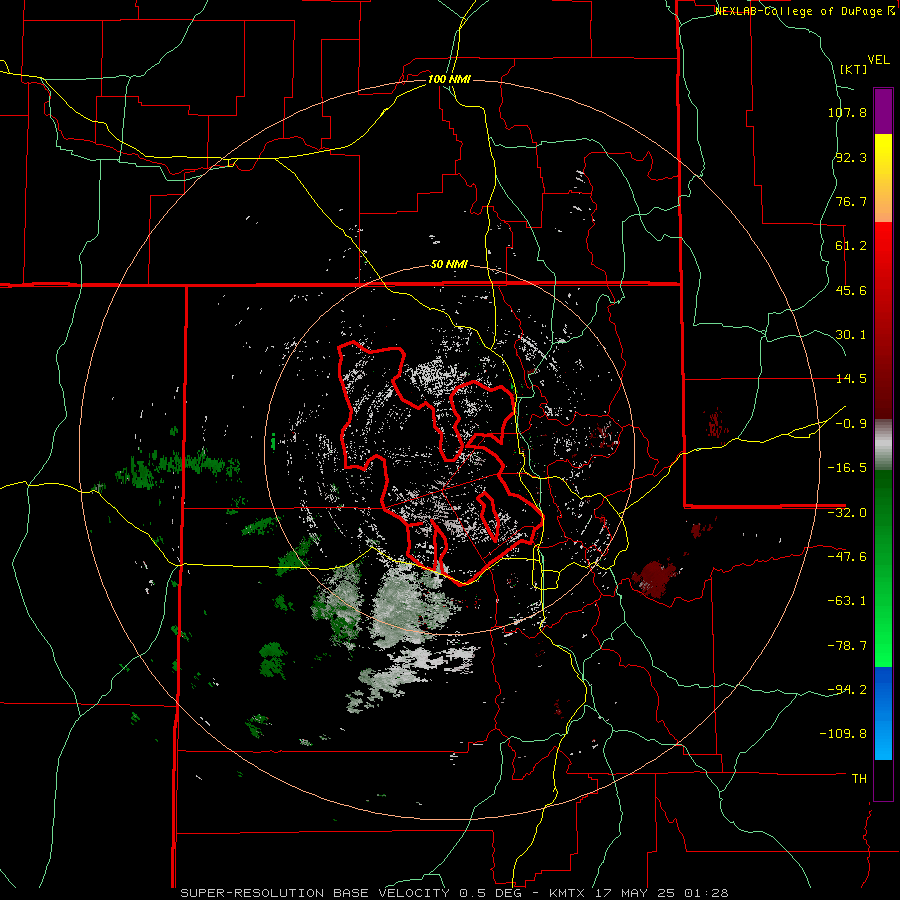Click the red segment of velocity color bar

(x=883, y=320)
